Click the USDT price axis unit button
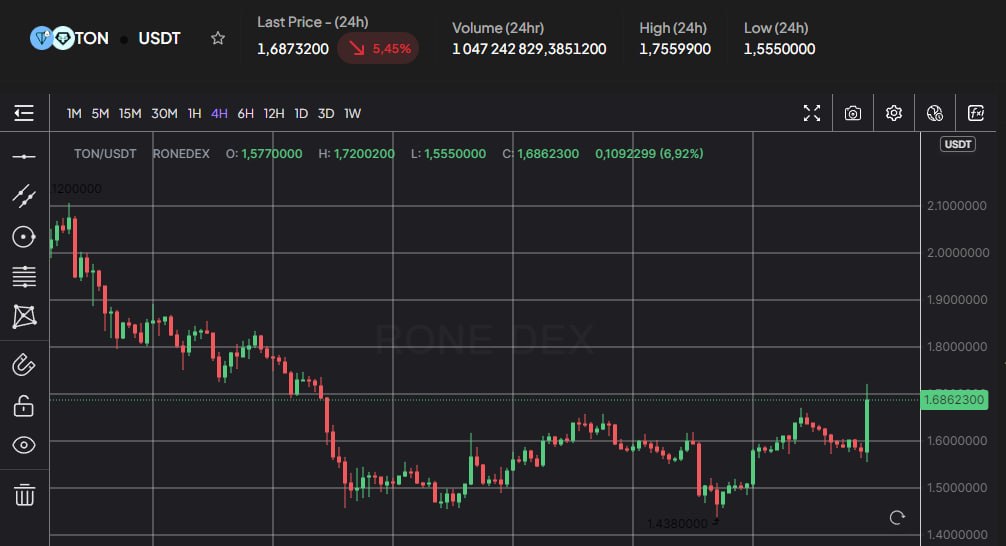The height and width of the screenshot is (546, 1006). 958,145
